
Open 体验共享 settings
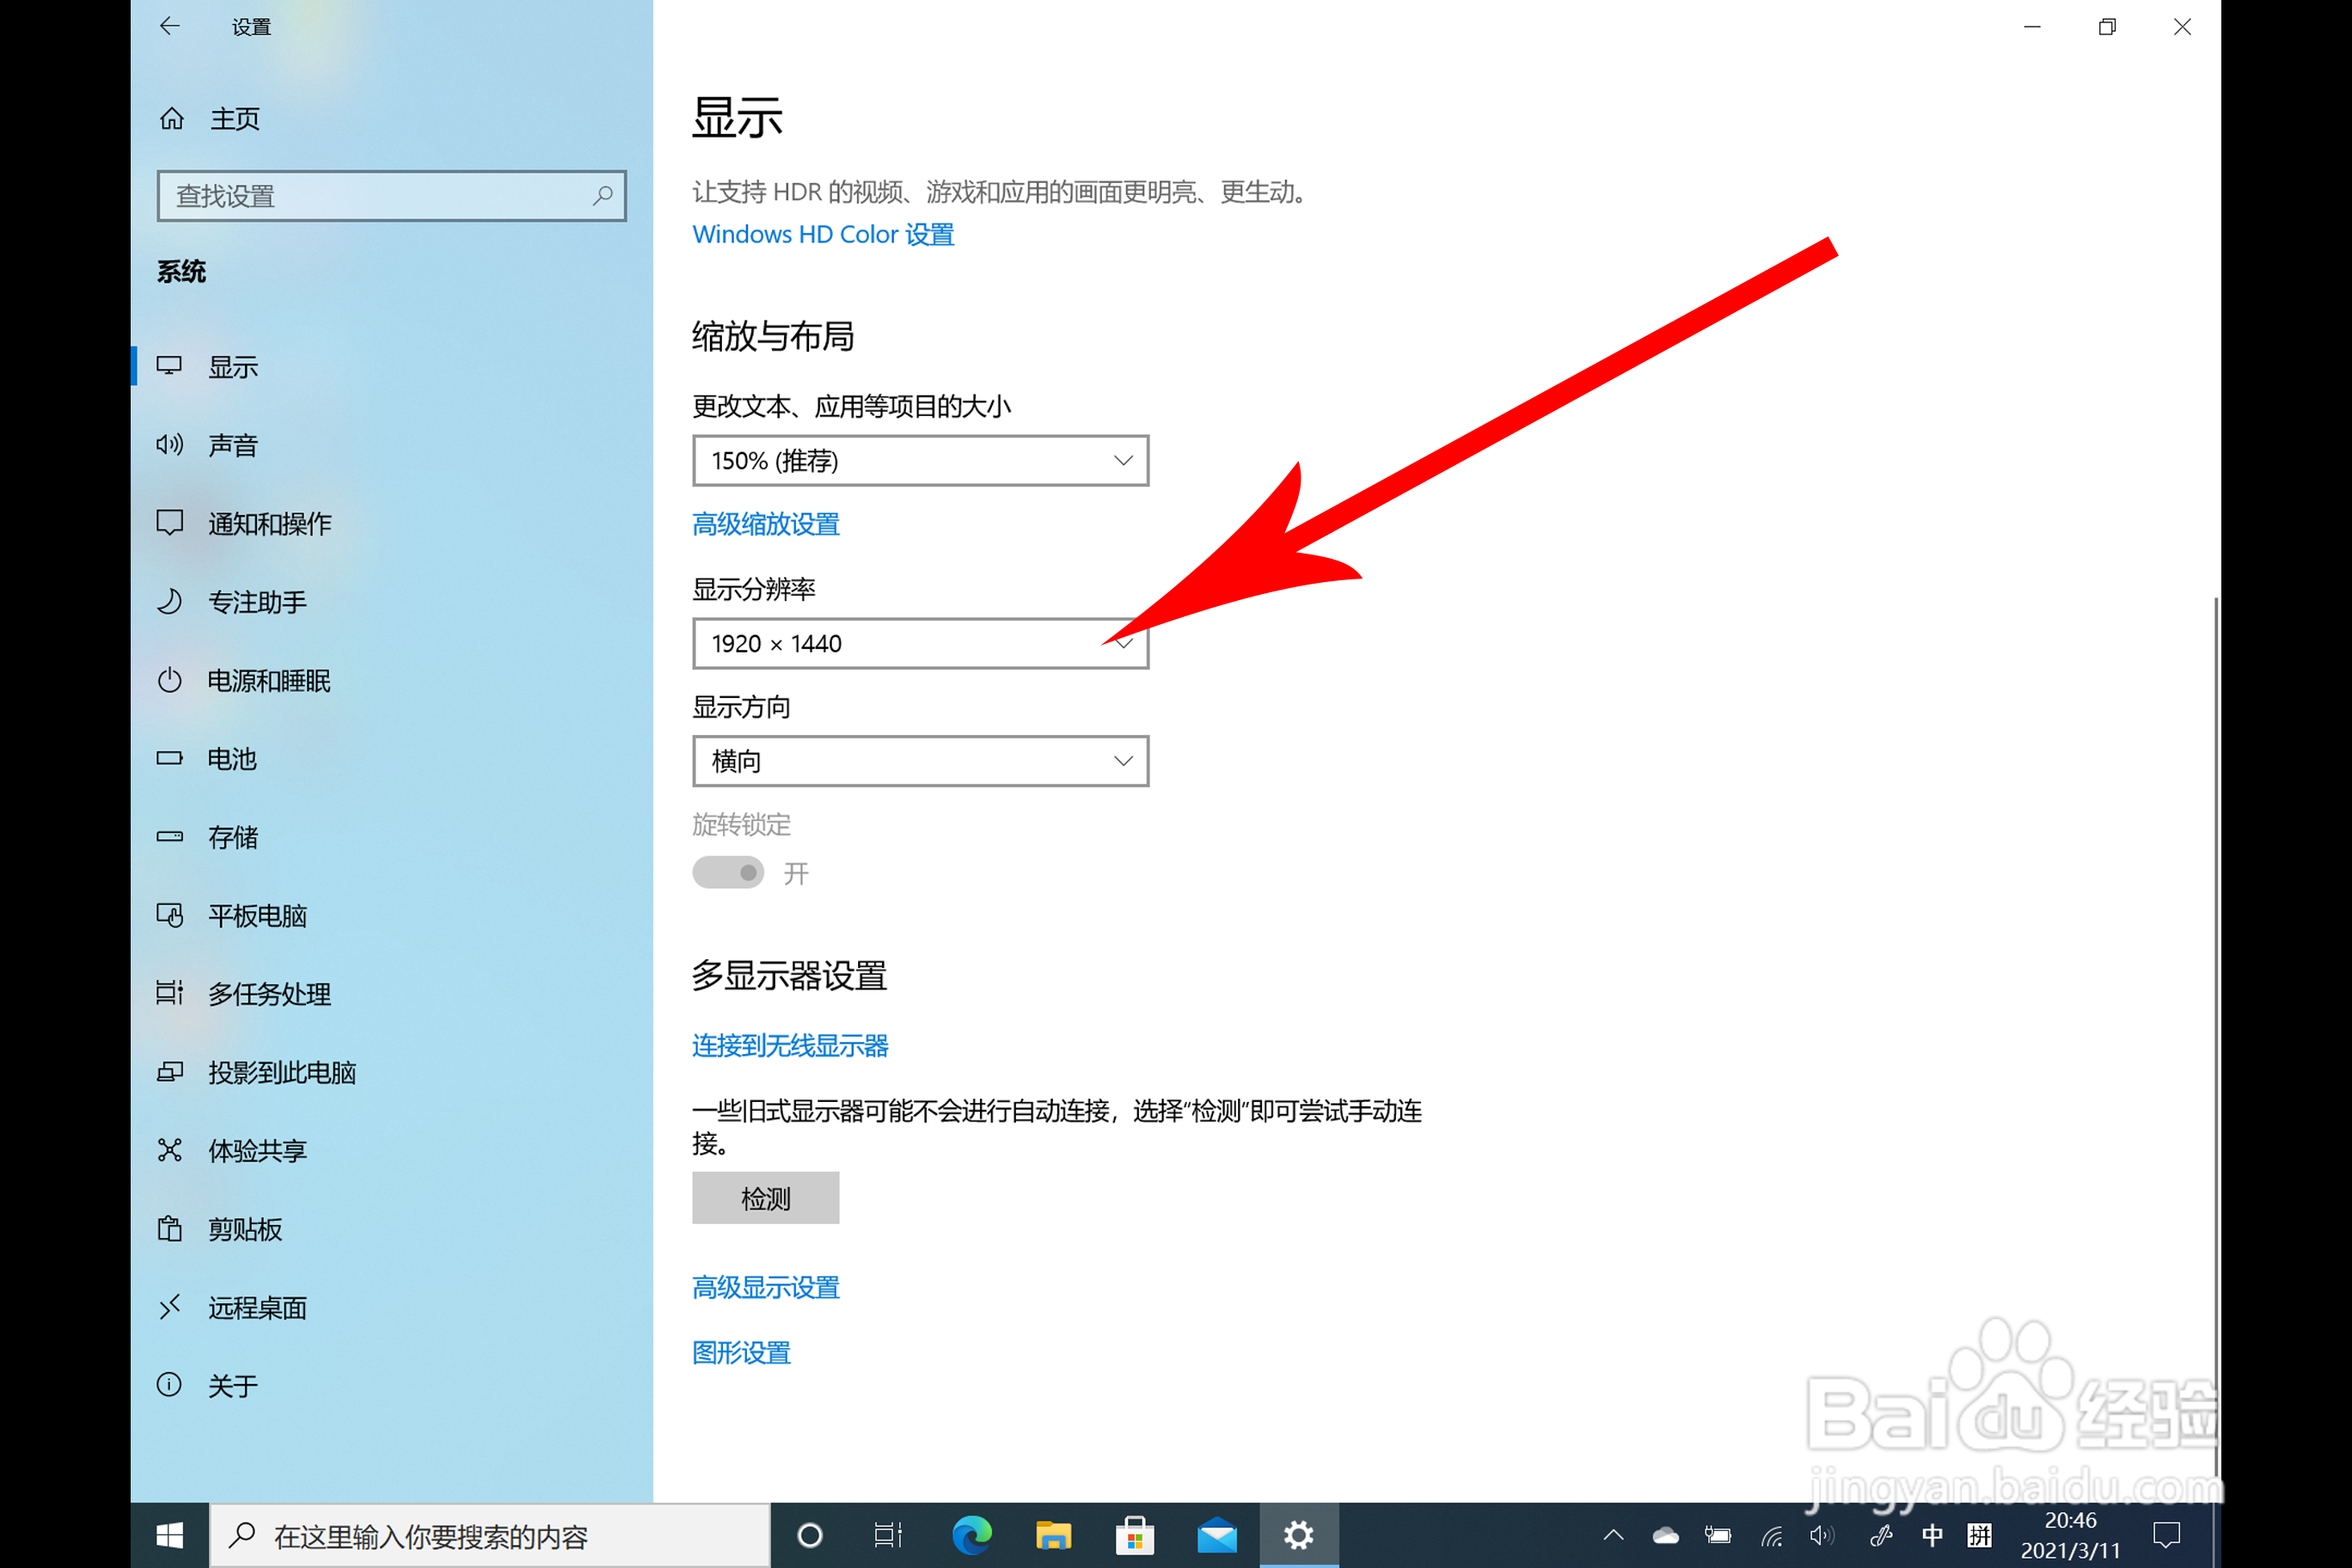[x=391, y=1150]
